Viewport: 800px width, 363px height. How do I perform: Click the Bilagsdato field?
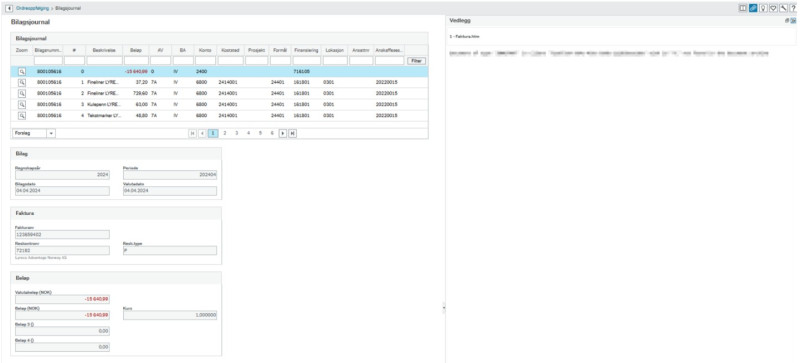[x=62, y=191]
